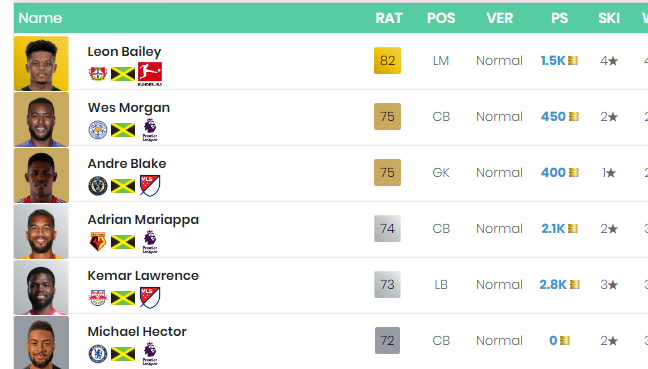Click the Watford crest under Adrian Mariappa

coord(98,242)
